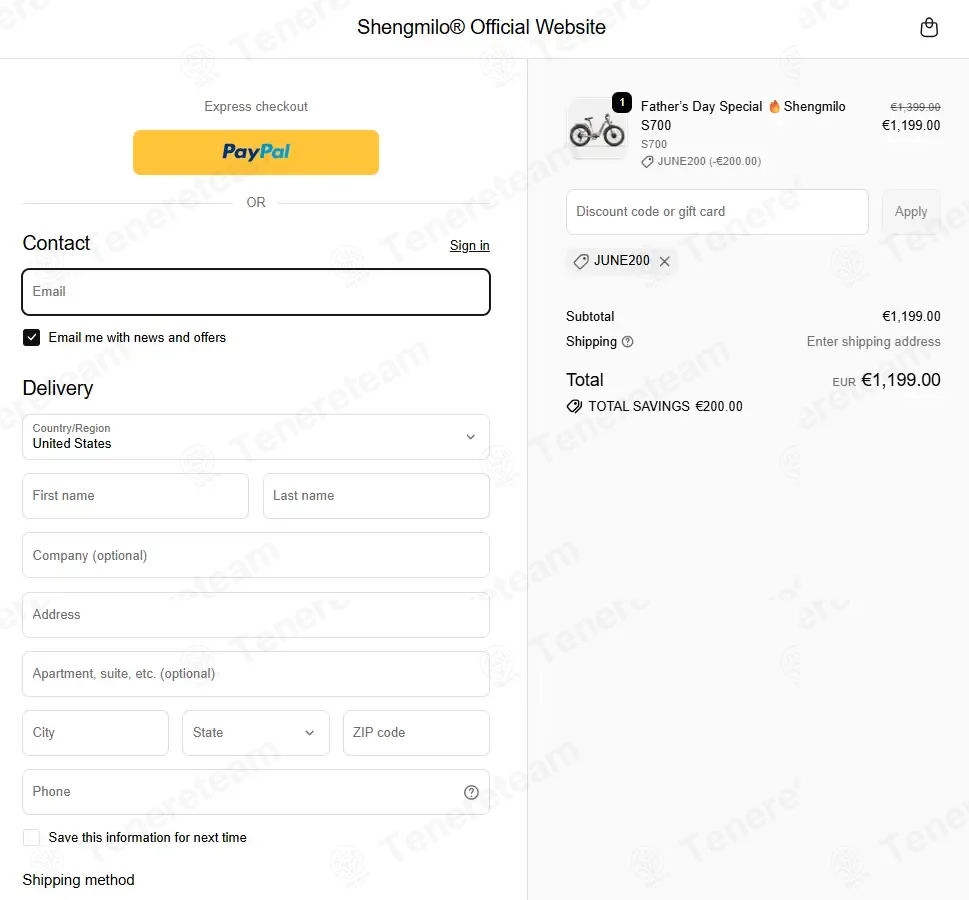Click the product quantity badge showing 1
This screenshot has height=900, width=969.
click(x=622, y=102)
